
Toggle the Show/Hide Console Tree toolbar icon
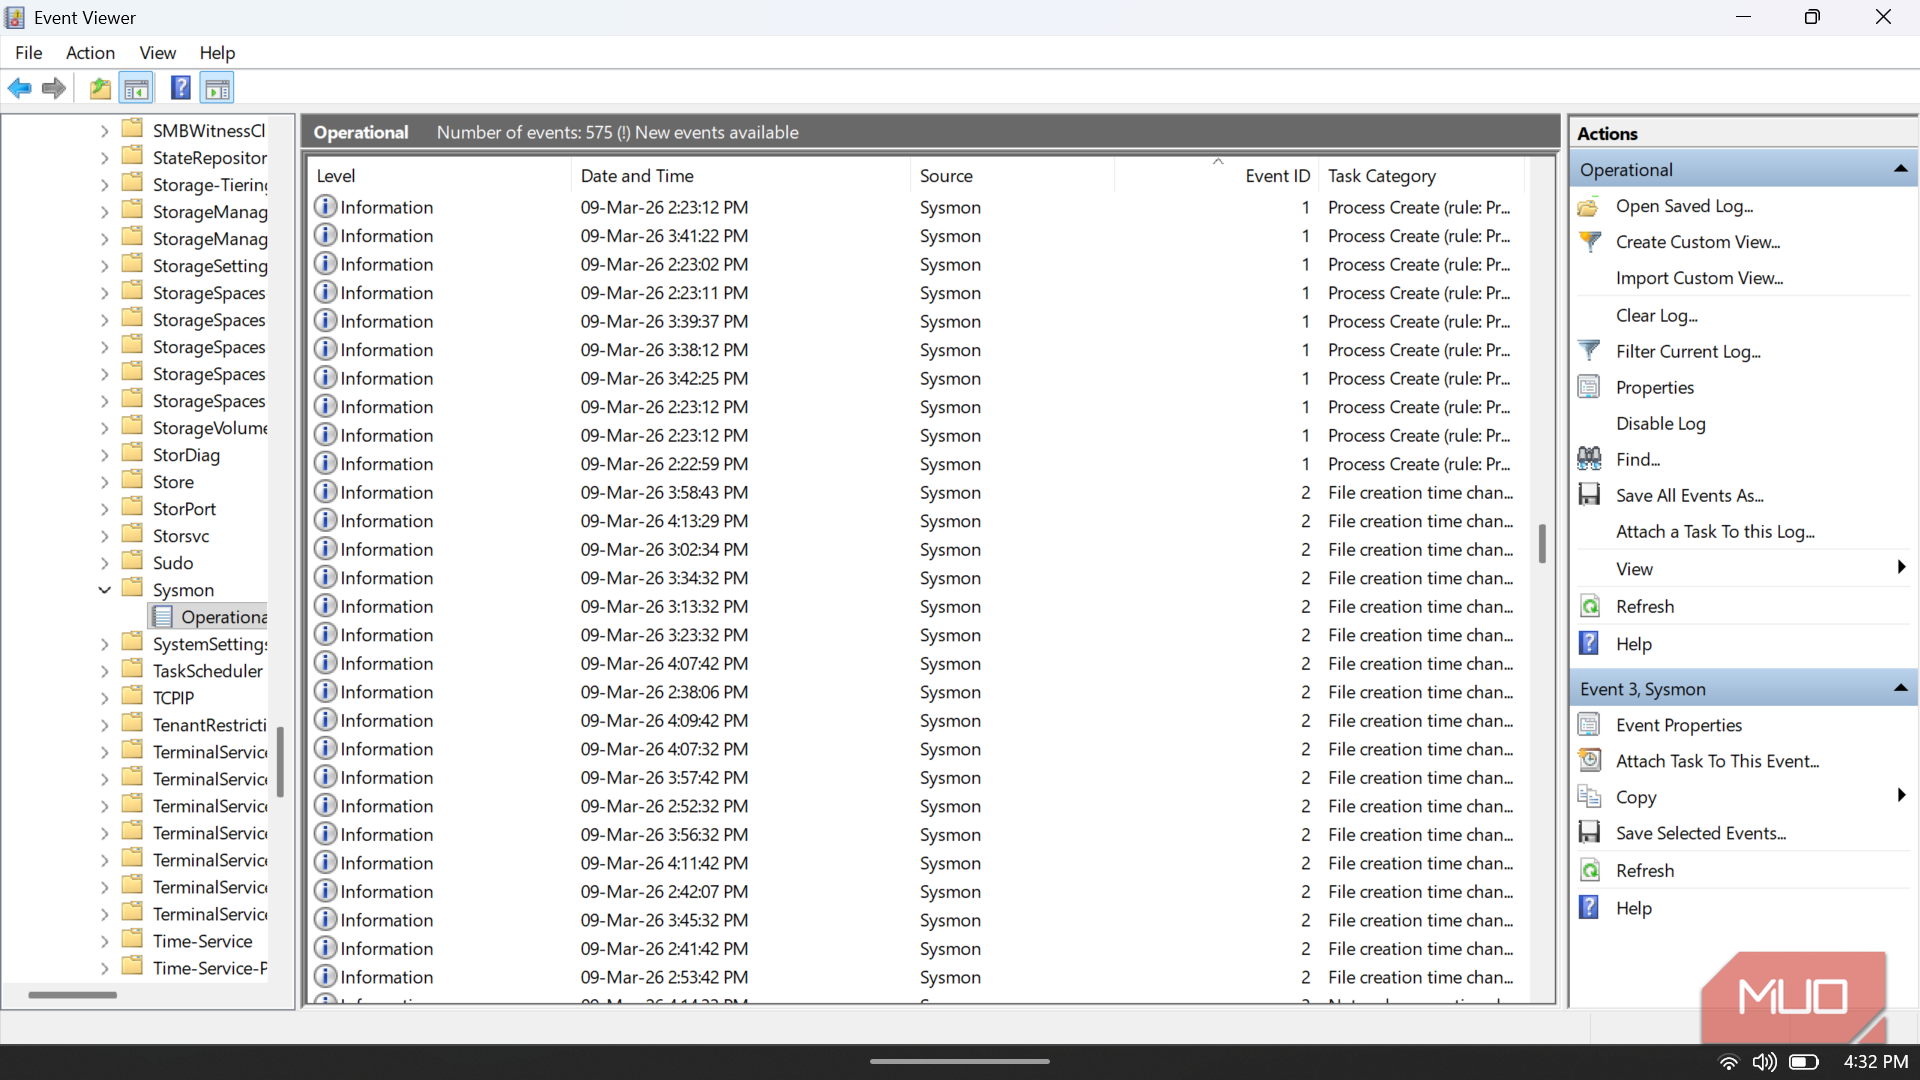tap(137, 89)
